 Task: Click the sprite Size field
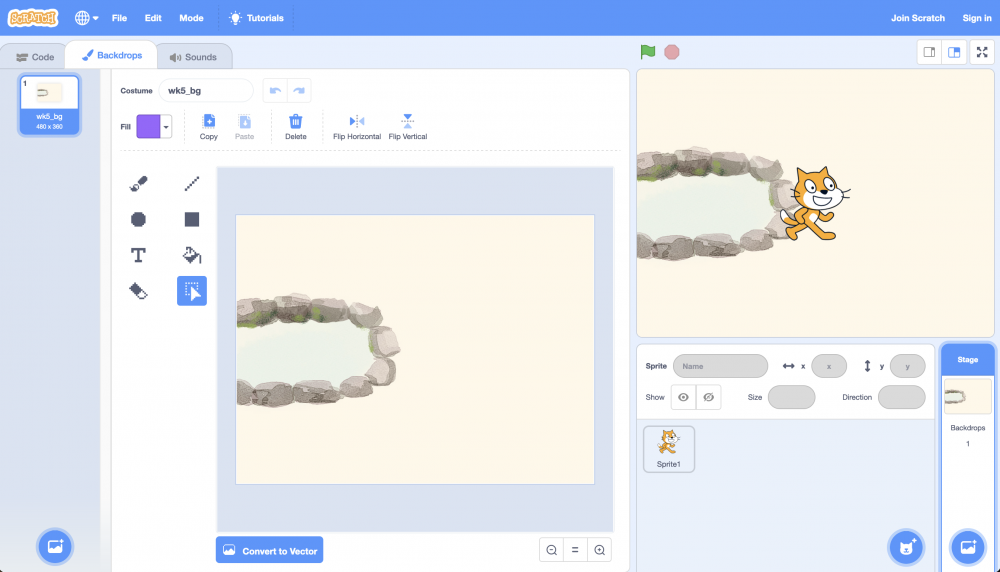pyautogui.click(x=791, y=397)
